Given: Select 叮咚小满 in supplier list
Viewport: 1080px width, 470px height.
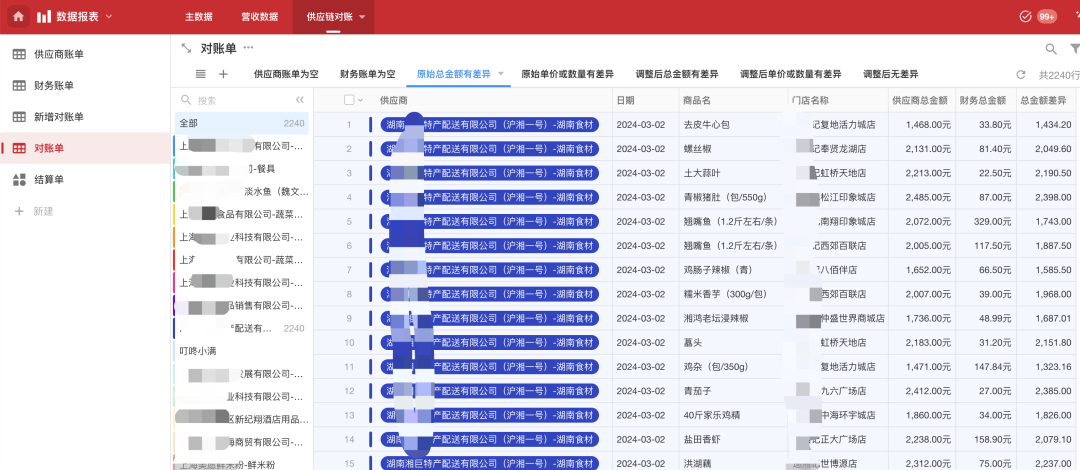Looking at the screenshot, I should click(241, 351).
